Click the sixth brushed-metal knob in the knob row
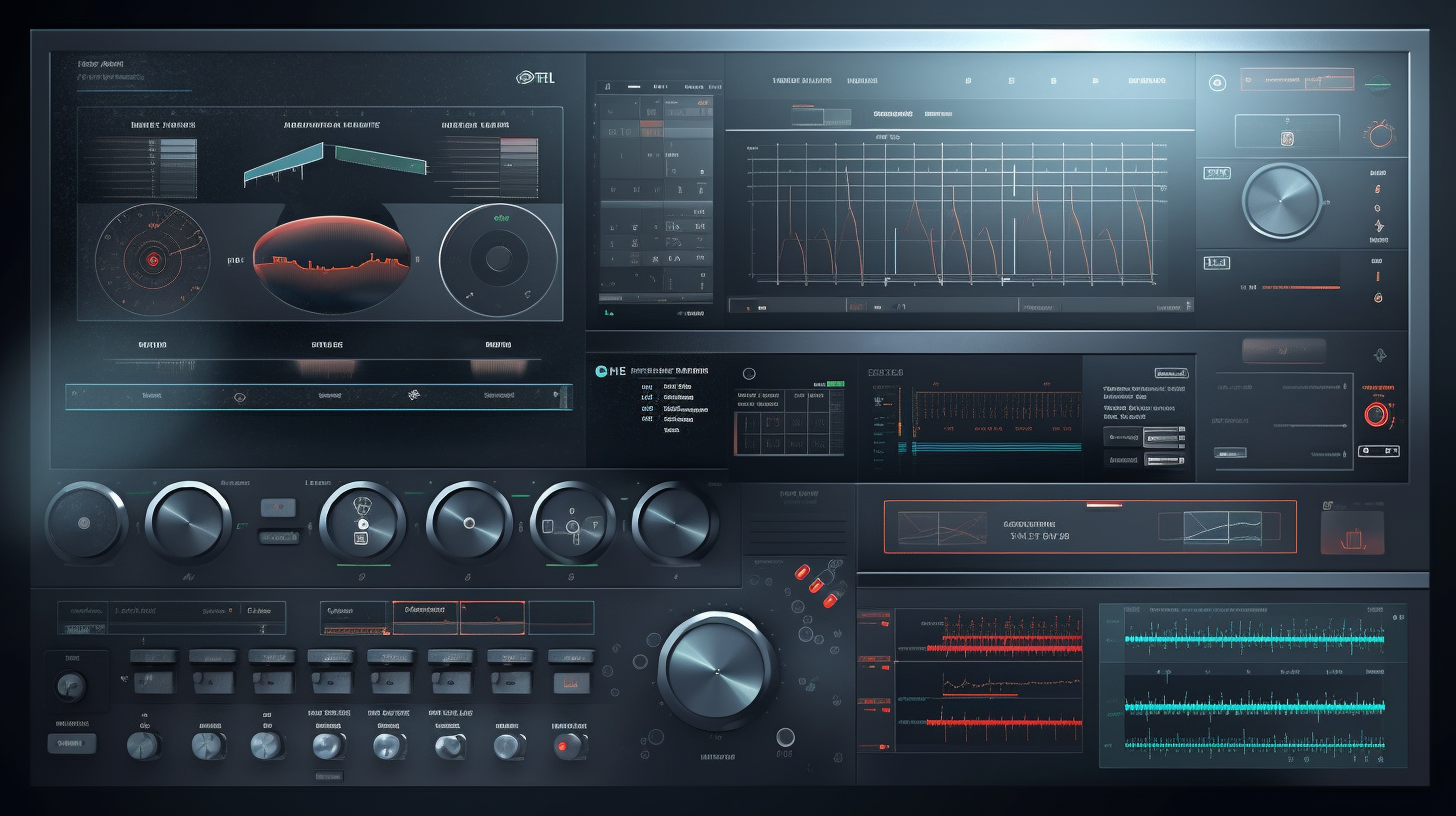The height and width of the screenshot is (816, 1456). (675, 521)
